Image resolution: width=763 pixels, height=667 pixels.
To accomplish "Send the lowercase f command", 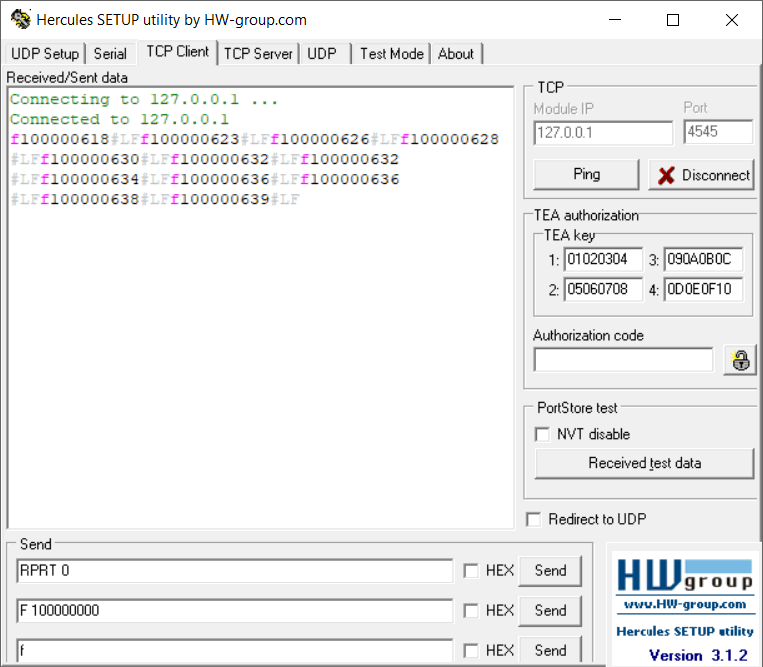I will pyautogui.click(x=550, y=650).
